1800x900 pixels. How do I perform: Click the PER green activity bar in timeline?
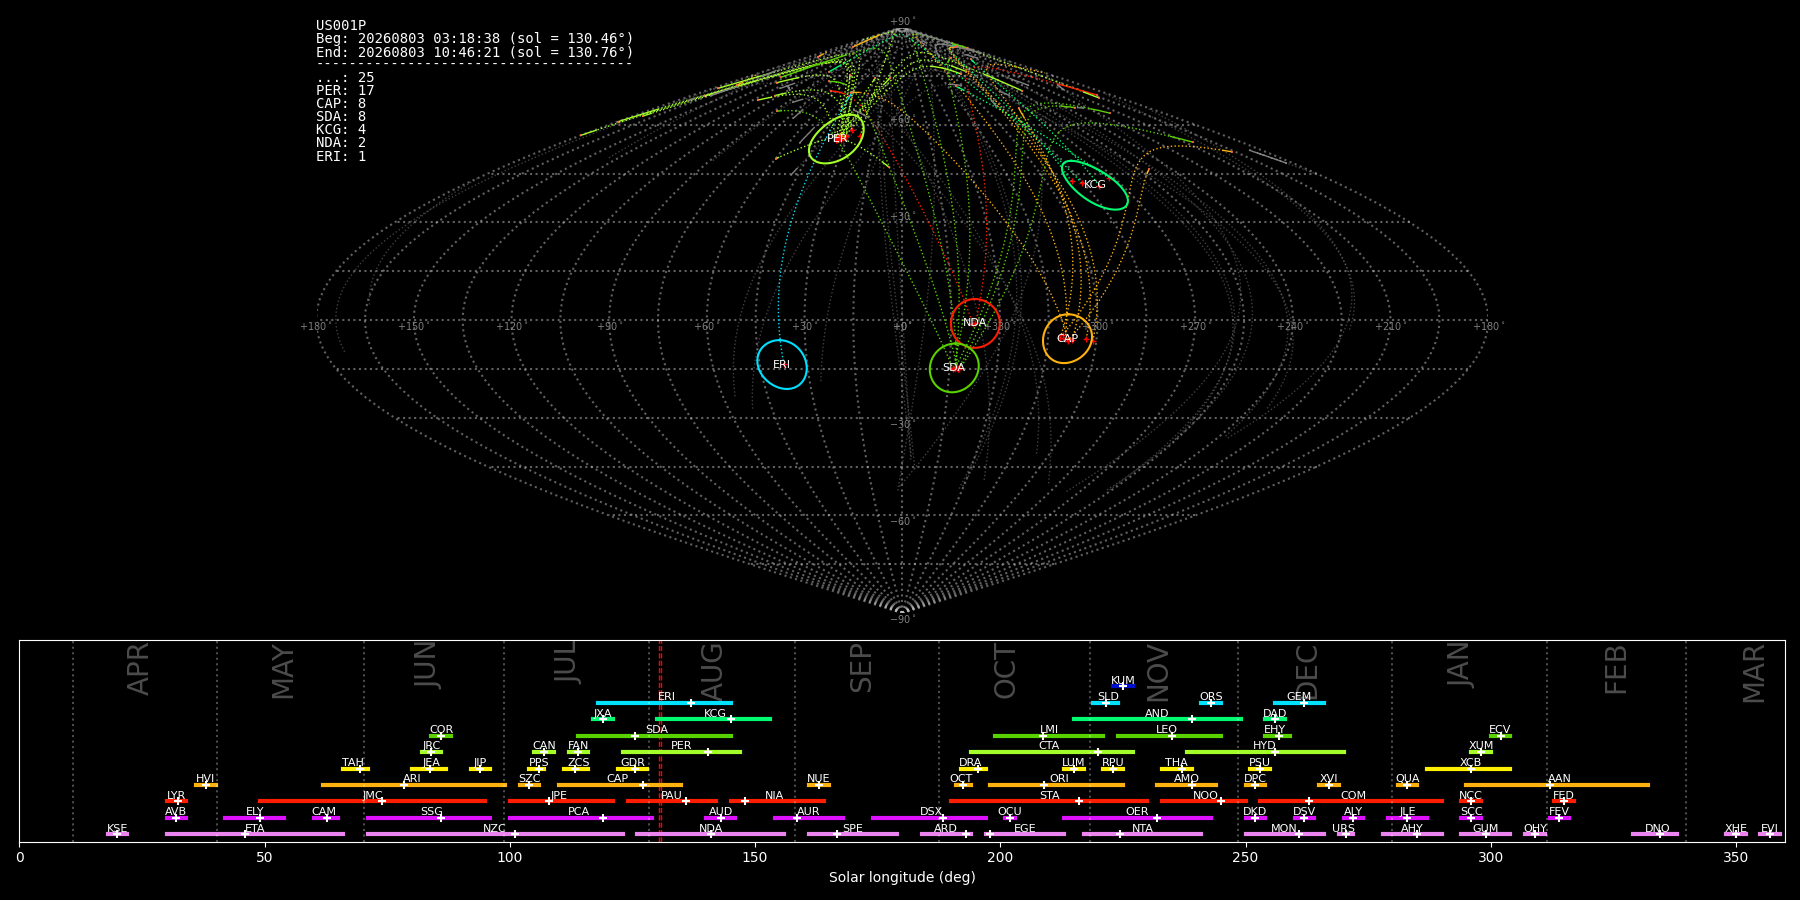point(681,752)
